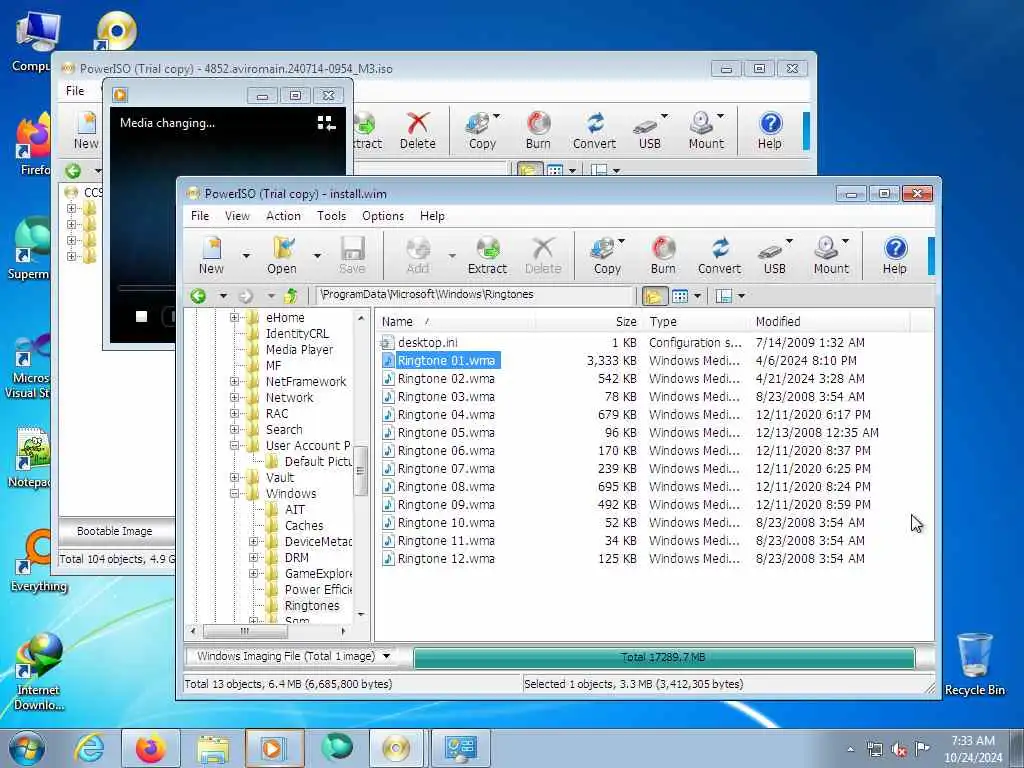The height and width of the screenshot is (768, 1024).
Task: Expand the eHome folder tree node
Action: tap(234, 317)
